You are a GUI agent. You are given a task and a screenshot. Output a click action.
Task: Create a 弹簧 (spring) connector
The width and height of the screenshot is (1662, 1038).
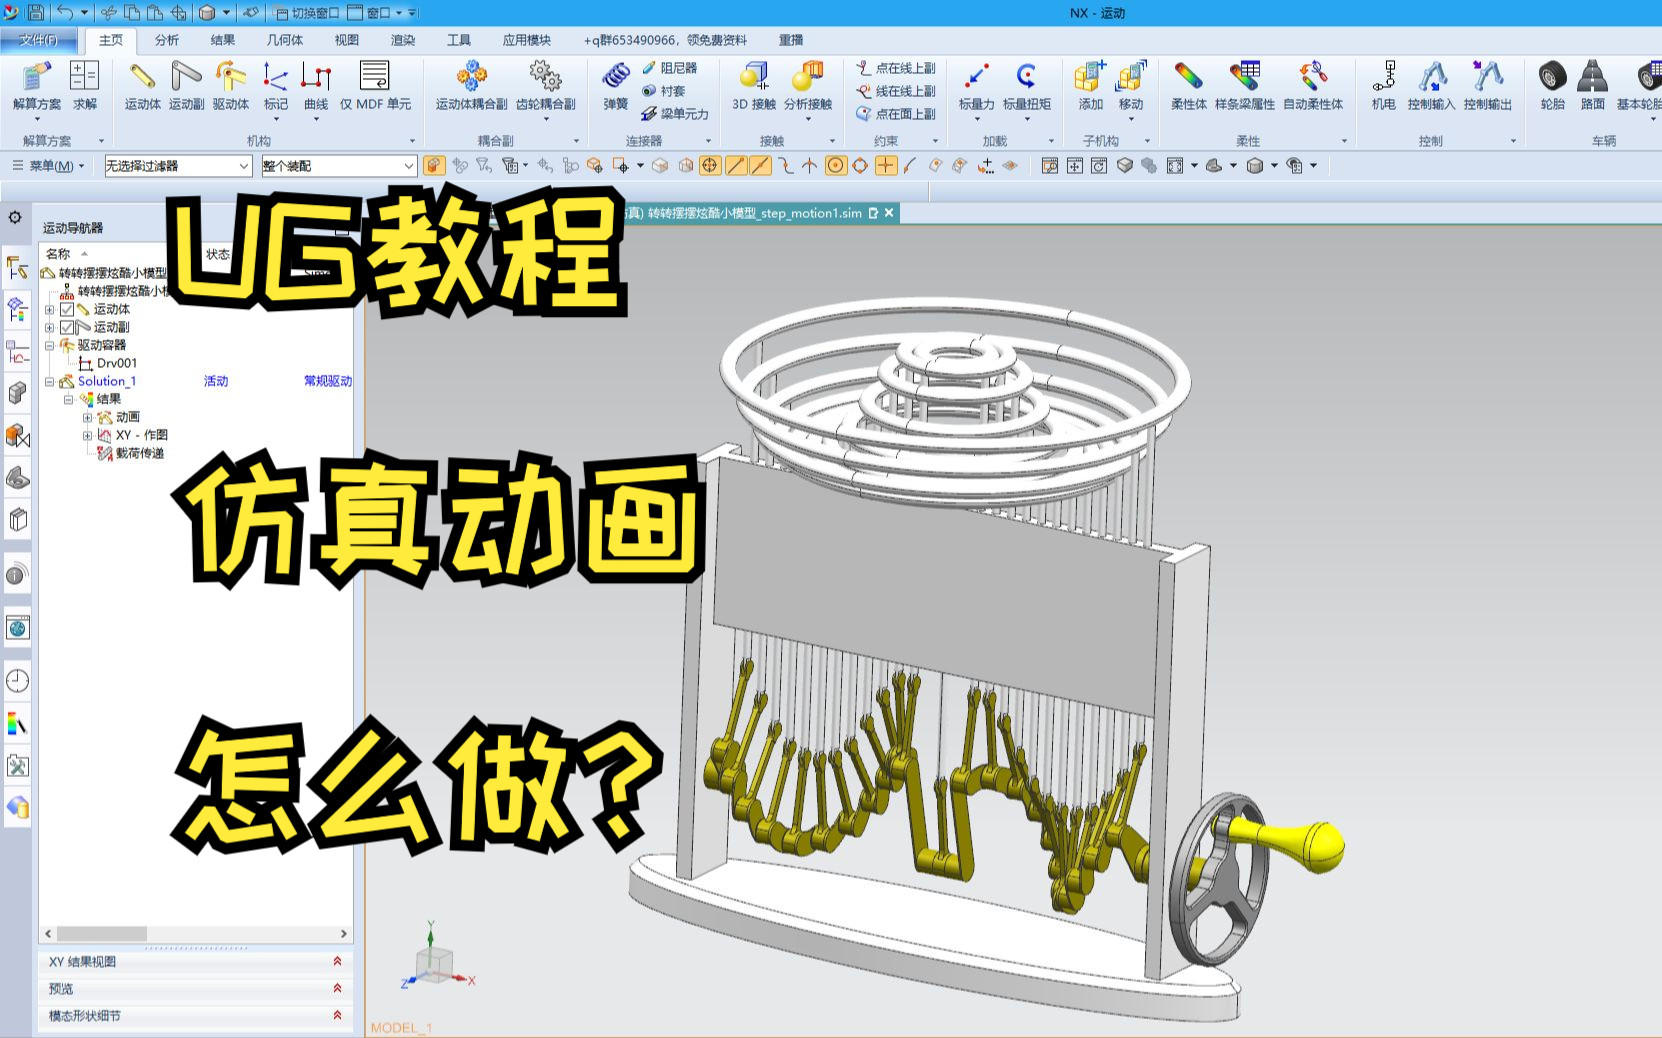point(618,88)
